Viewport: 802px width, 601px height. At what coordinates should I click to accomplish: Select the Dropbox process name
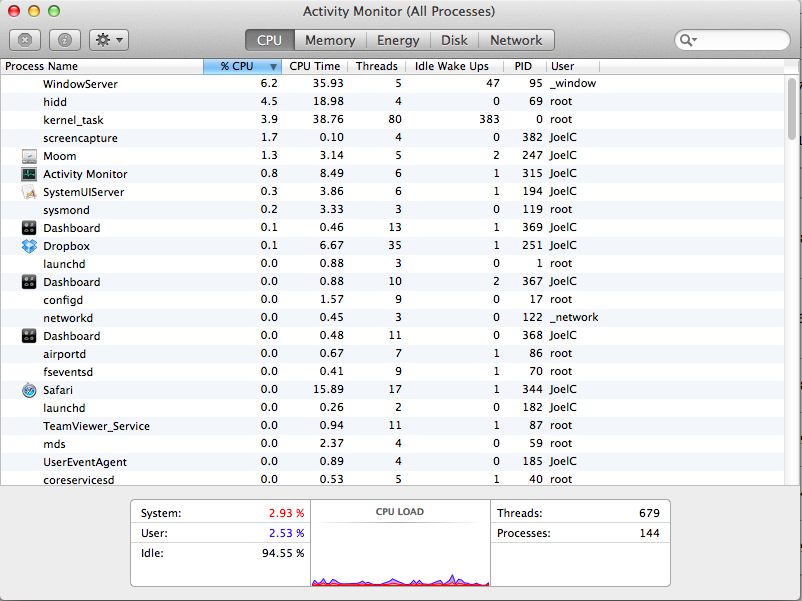(x=66, y=246)
